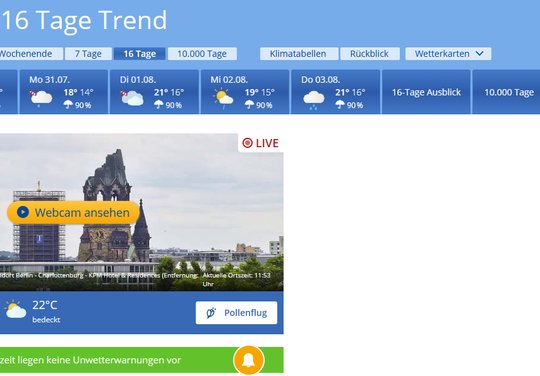
Task: Click the 'bedeckt' condition text
Action: coord(46,320)
